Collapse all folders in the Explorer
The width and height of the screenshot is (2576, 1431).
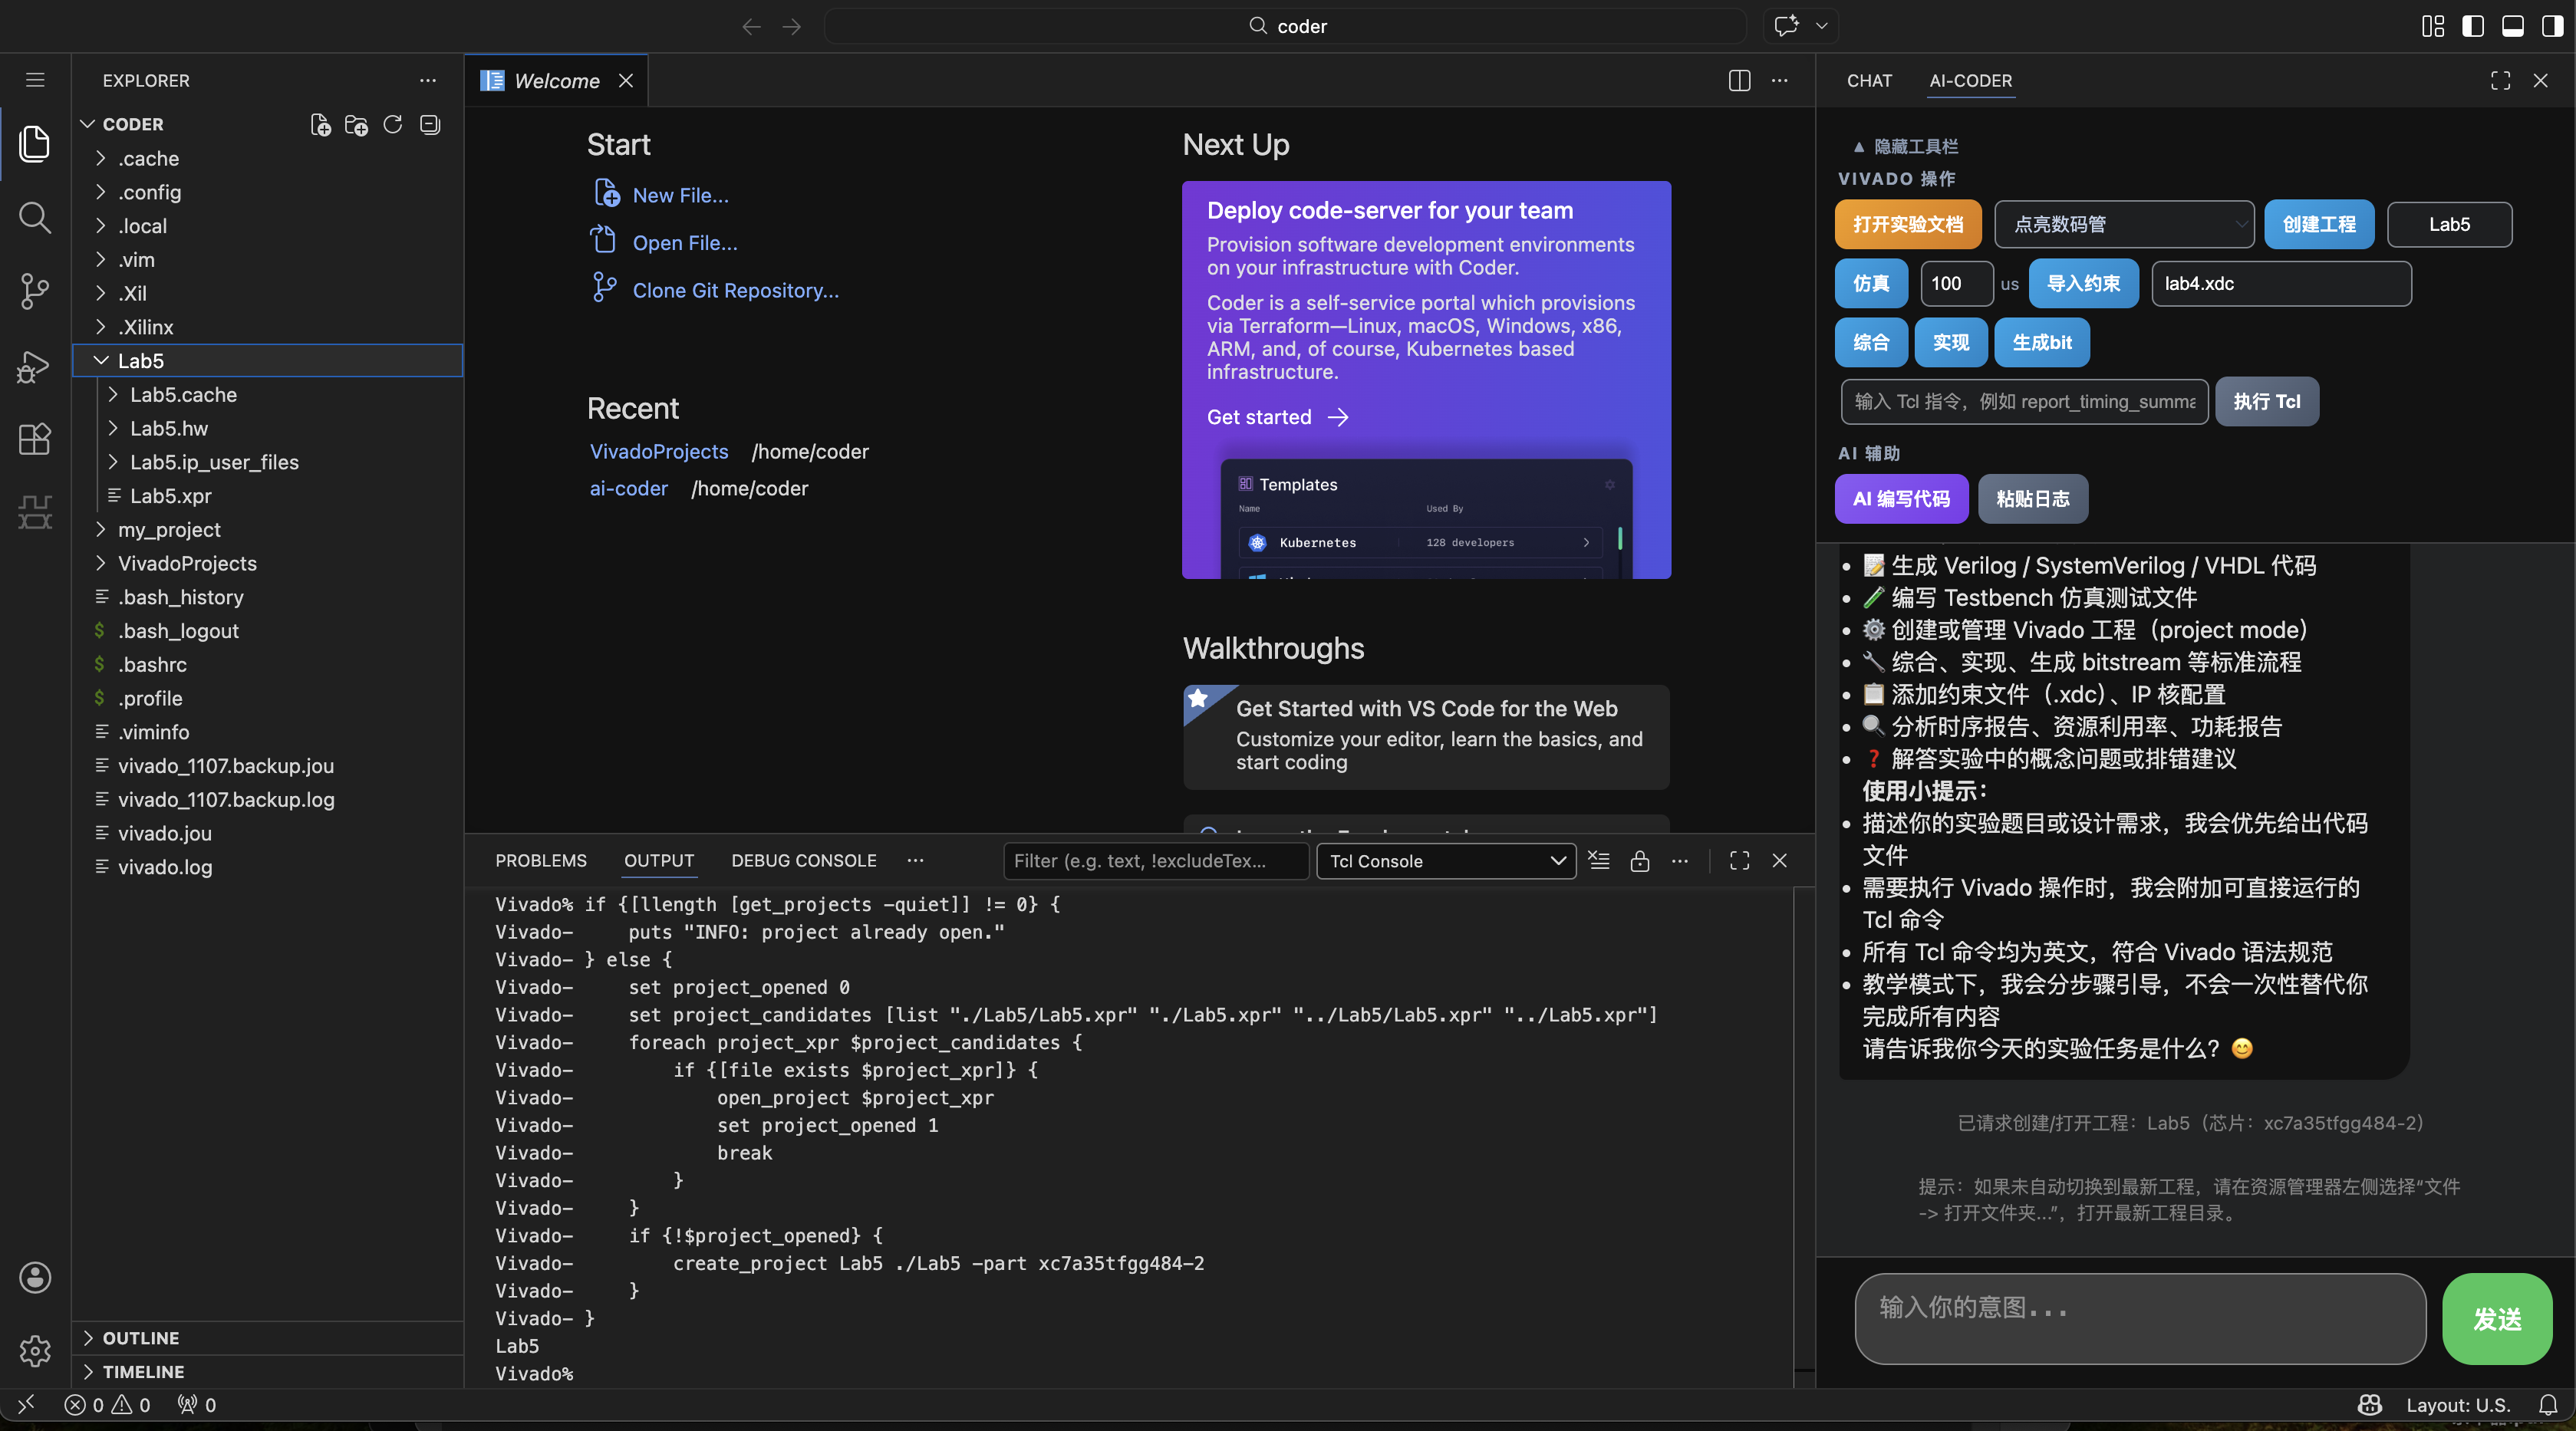point(429,124)
